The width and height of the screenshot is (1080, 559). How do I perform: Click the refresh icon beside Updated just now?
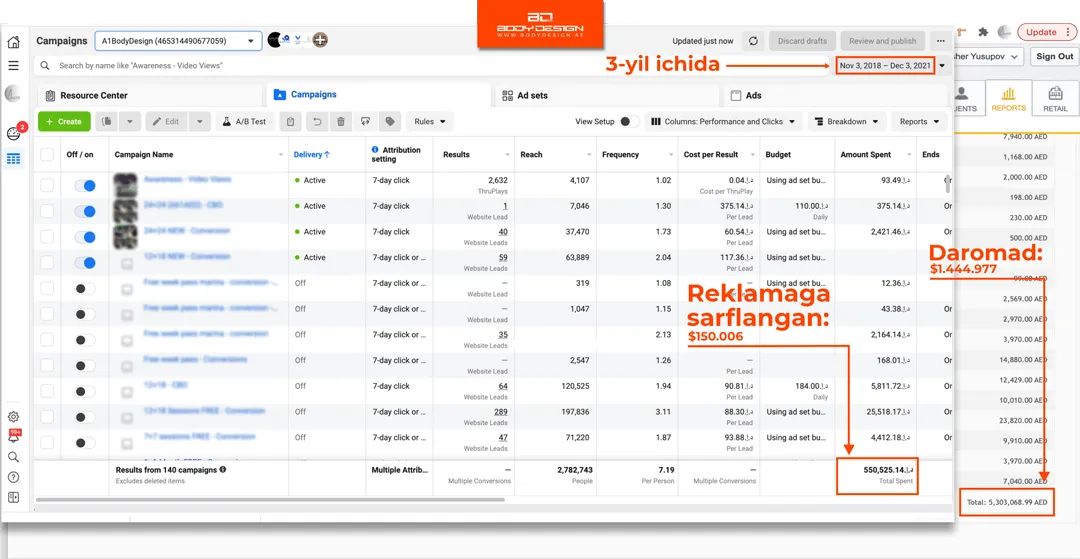click(x=754, y=41)
